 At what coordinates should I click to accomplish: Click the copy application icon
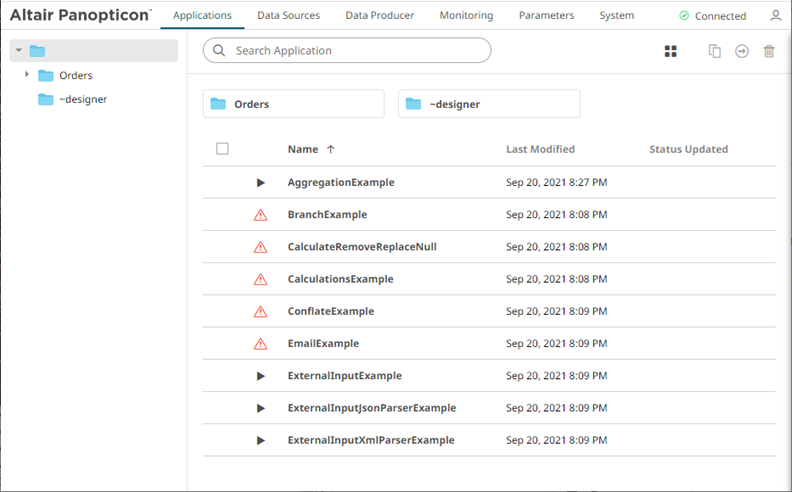pos(714,51)
